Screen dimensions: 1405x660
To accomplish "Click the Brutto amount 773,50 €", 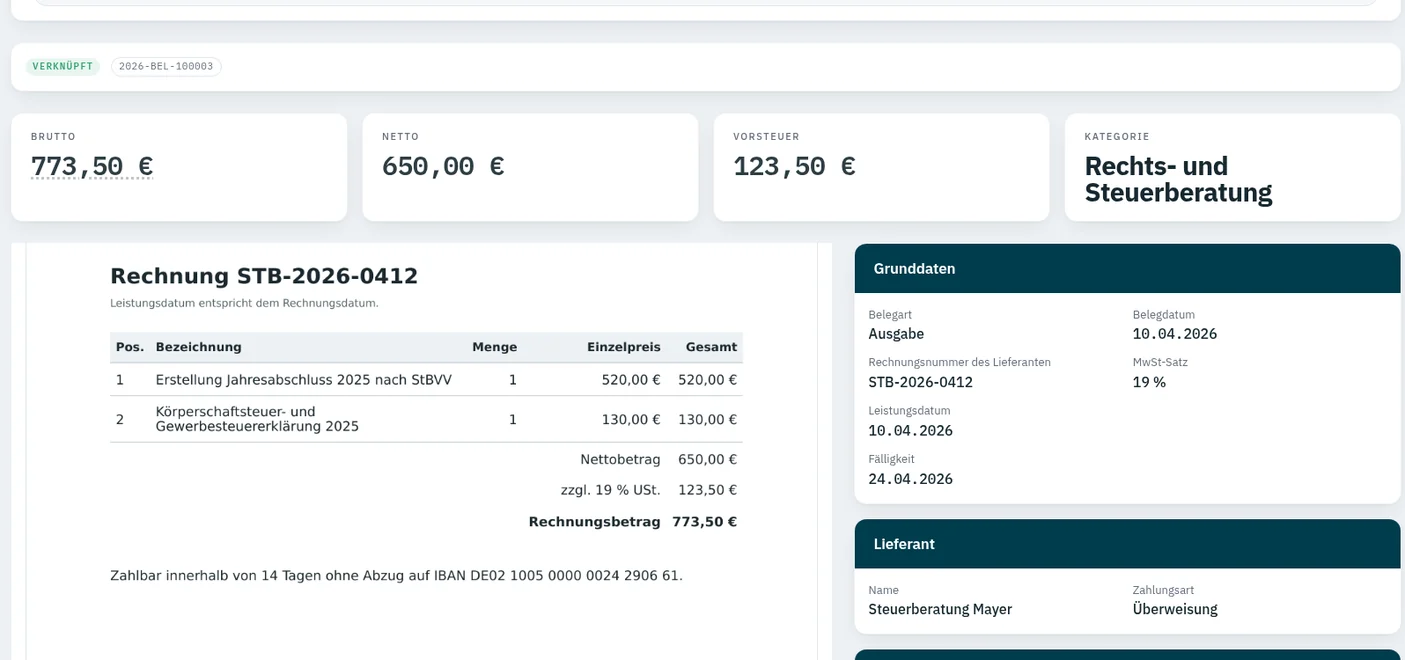I will click(92, 166).
